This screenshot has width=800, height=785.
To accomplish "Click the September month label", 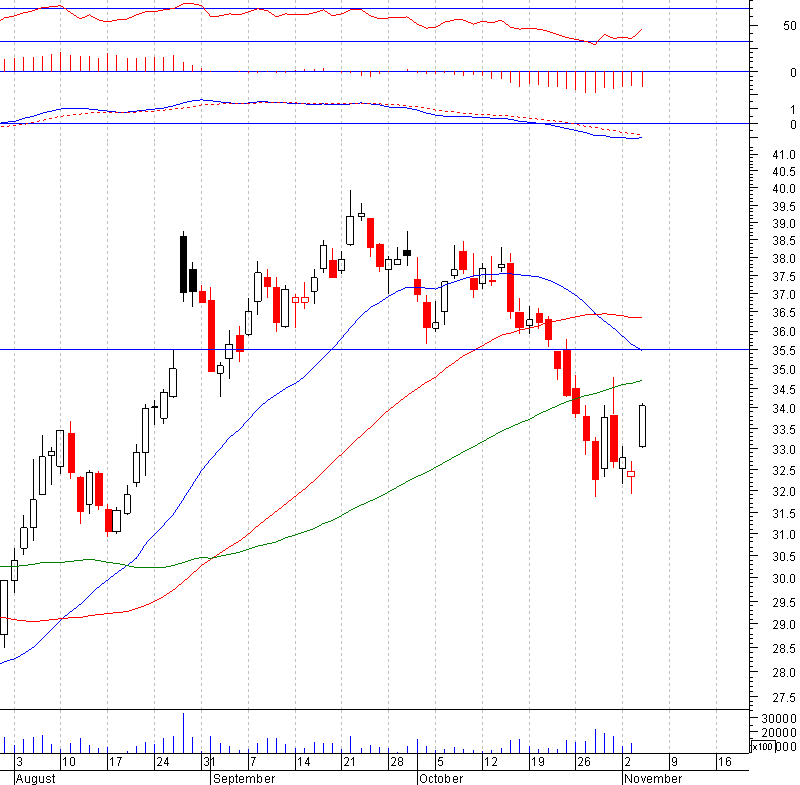I will click(x=244, y=778).
